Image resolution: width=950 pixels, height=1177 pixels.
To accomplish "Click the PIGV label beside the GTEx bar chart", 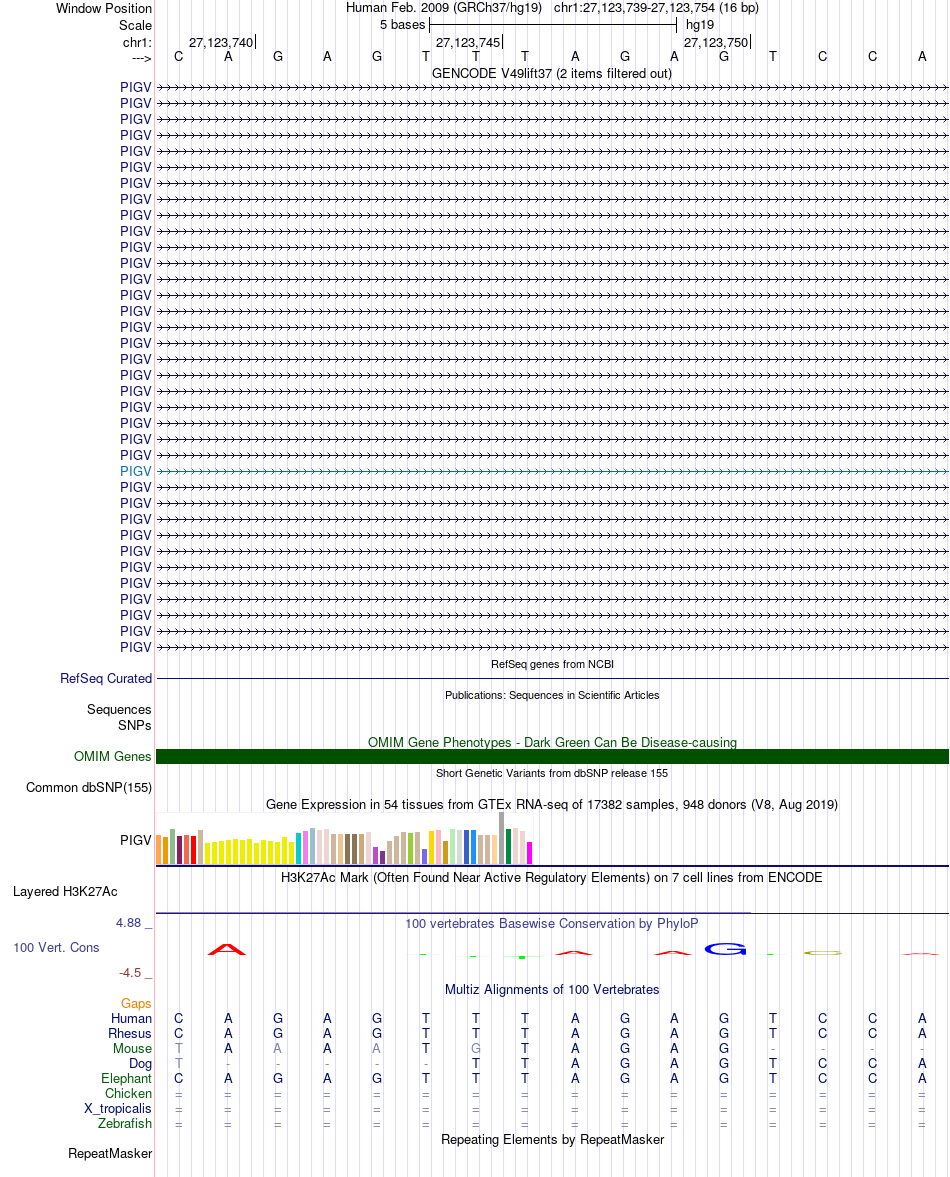I will point(136,841).
